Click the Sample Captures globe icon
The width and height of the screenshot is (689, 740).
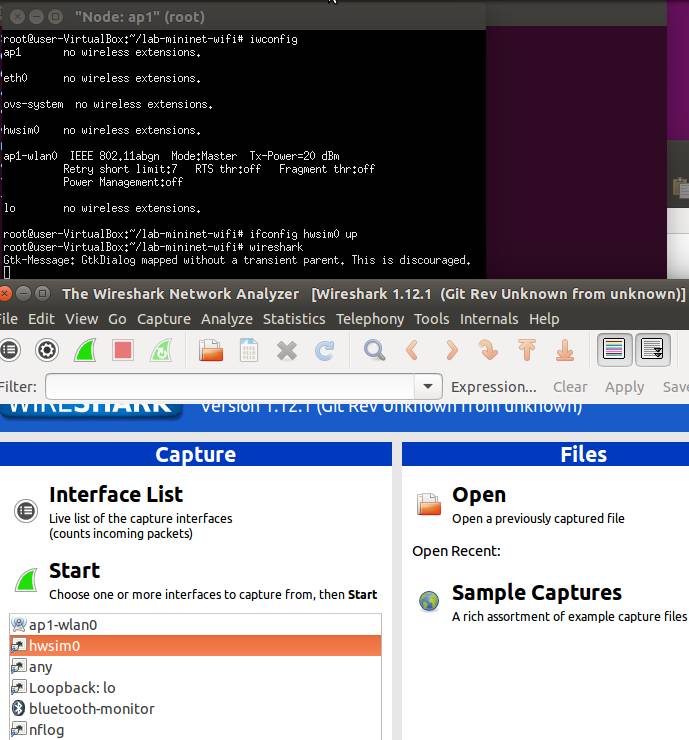tap(429, 601)
